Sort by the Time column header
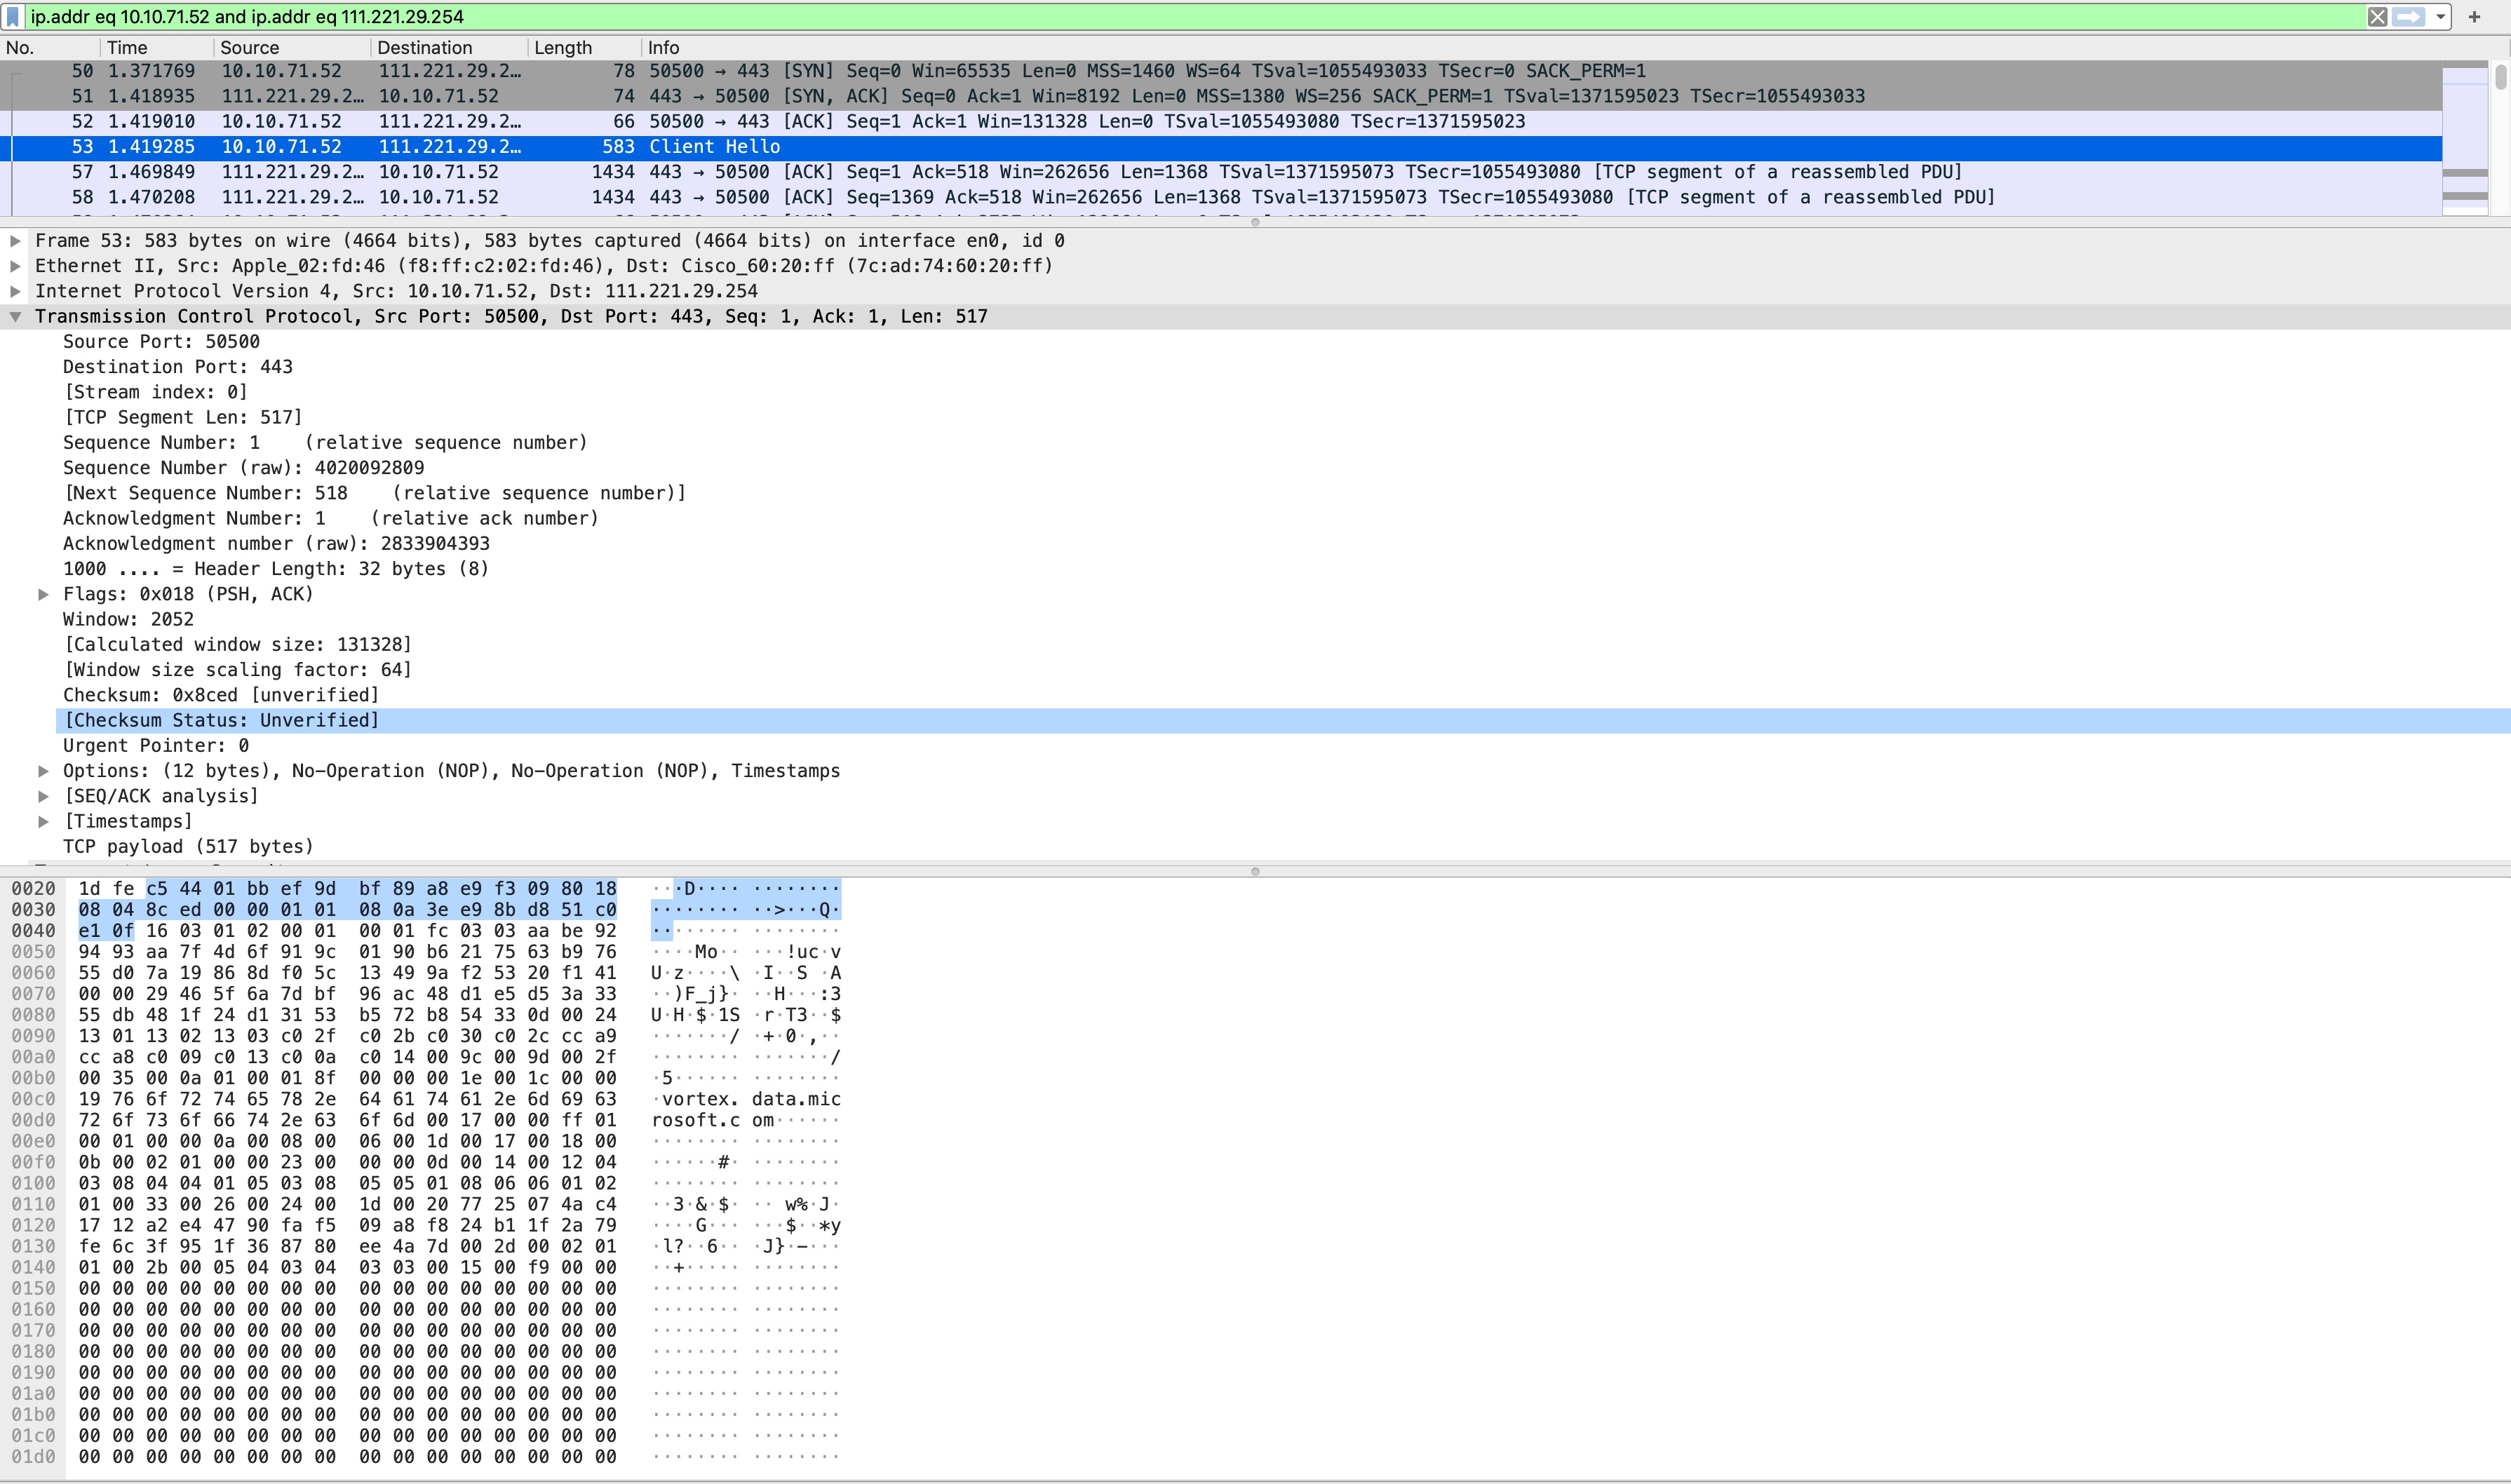The image size is (2511, 1484). [x=157, y=47]
